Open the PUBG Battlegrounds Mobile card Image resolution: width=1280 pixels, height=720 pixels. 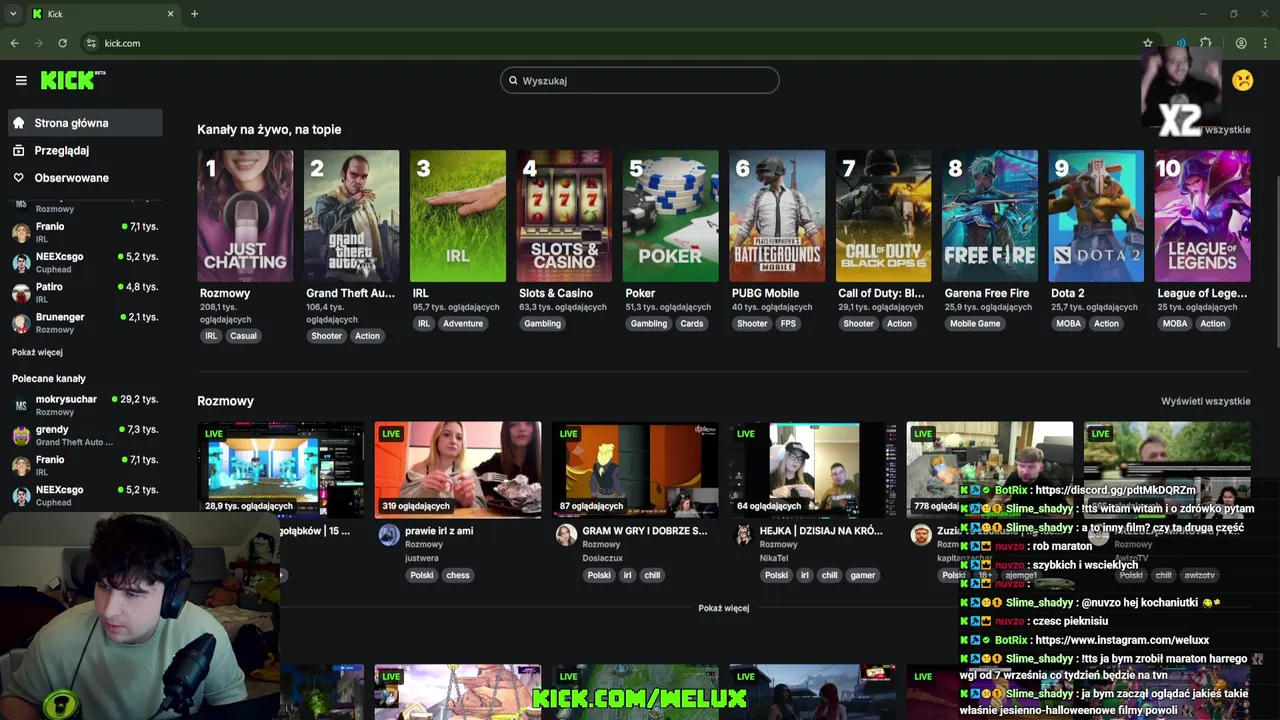777,216
